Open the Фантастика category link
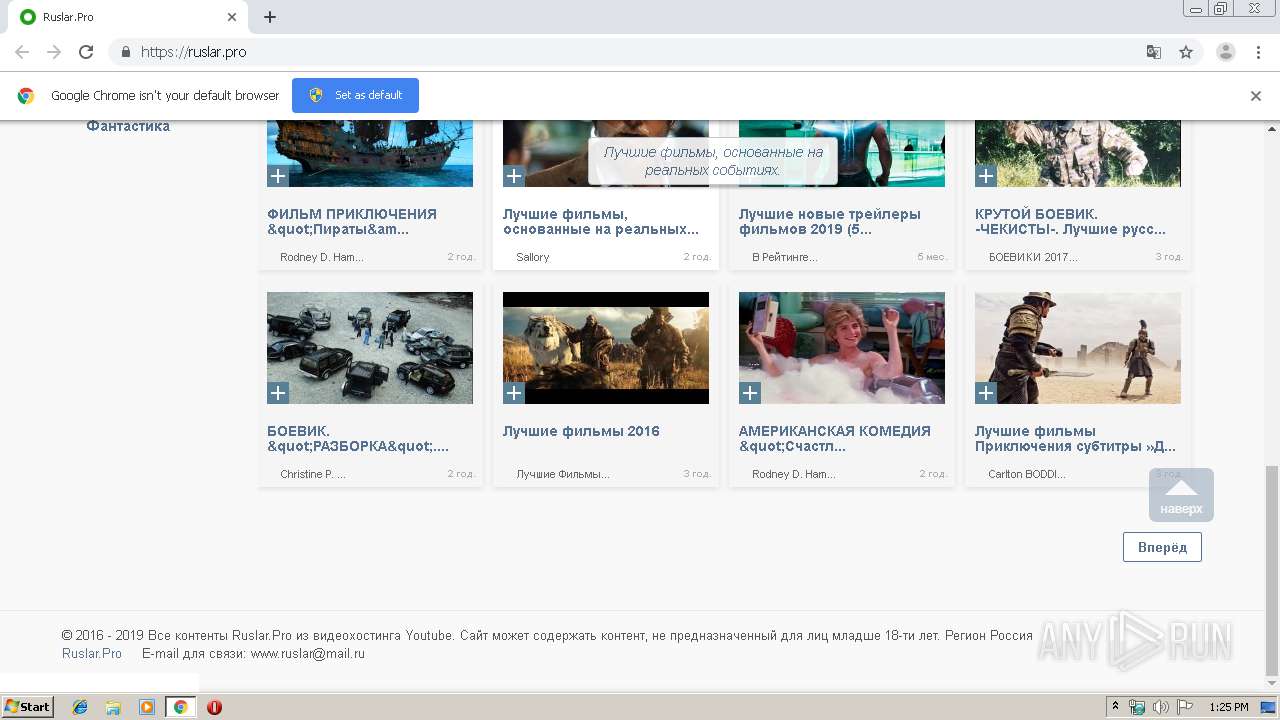The height and width of the screenshot is (720, 1280). (128, 126)
